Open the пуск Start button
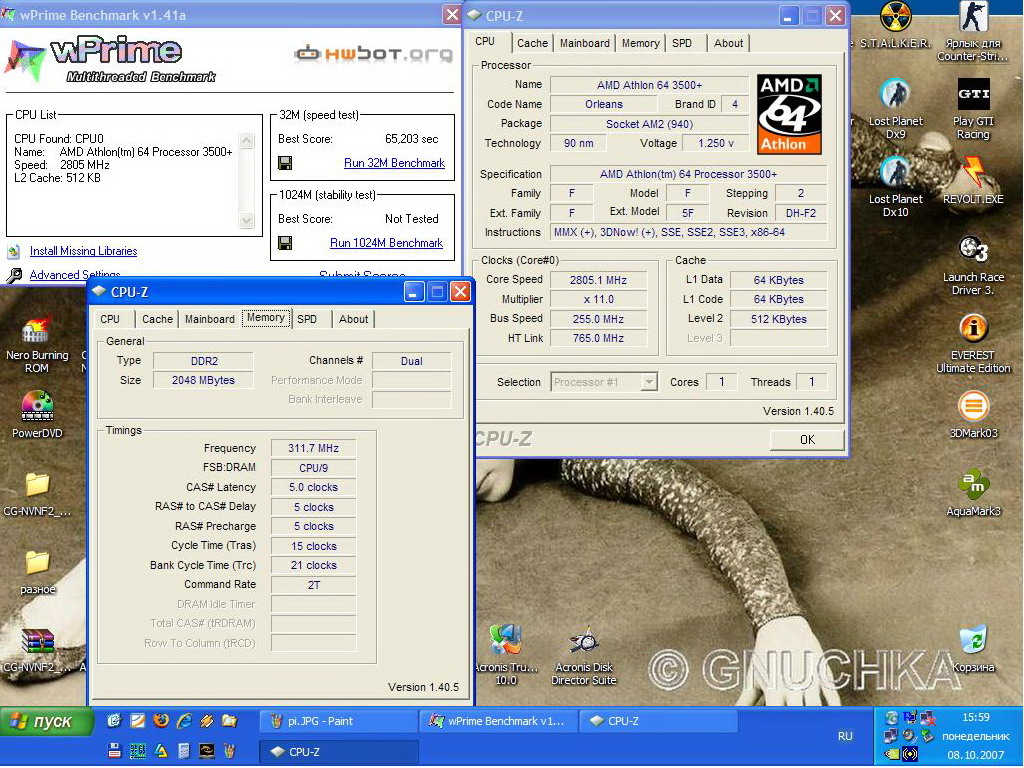 tap(46, 721)
